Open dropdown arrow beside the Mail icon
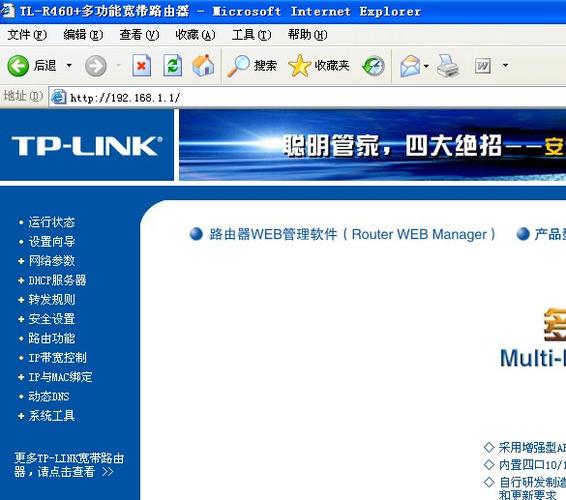 tap(426, 66)
